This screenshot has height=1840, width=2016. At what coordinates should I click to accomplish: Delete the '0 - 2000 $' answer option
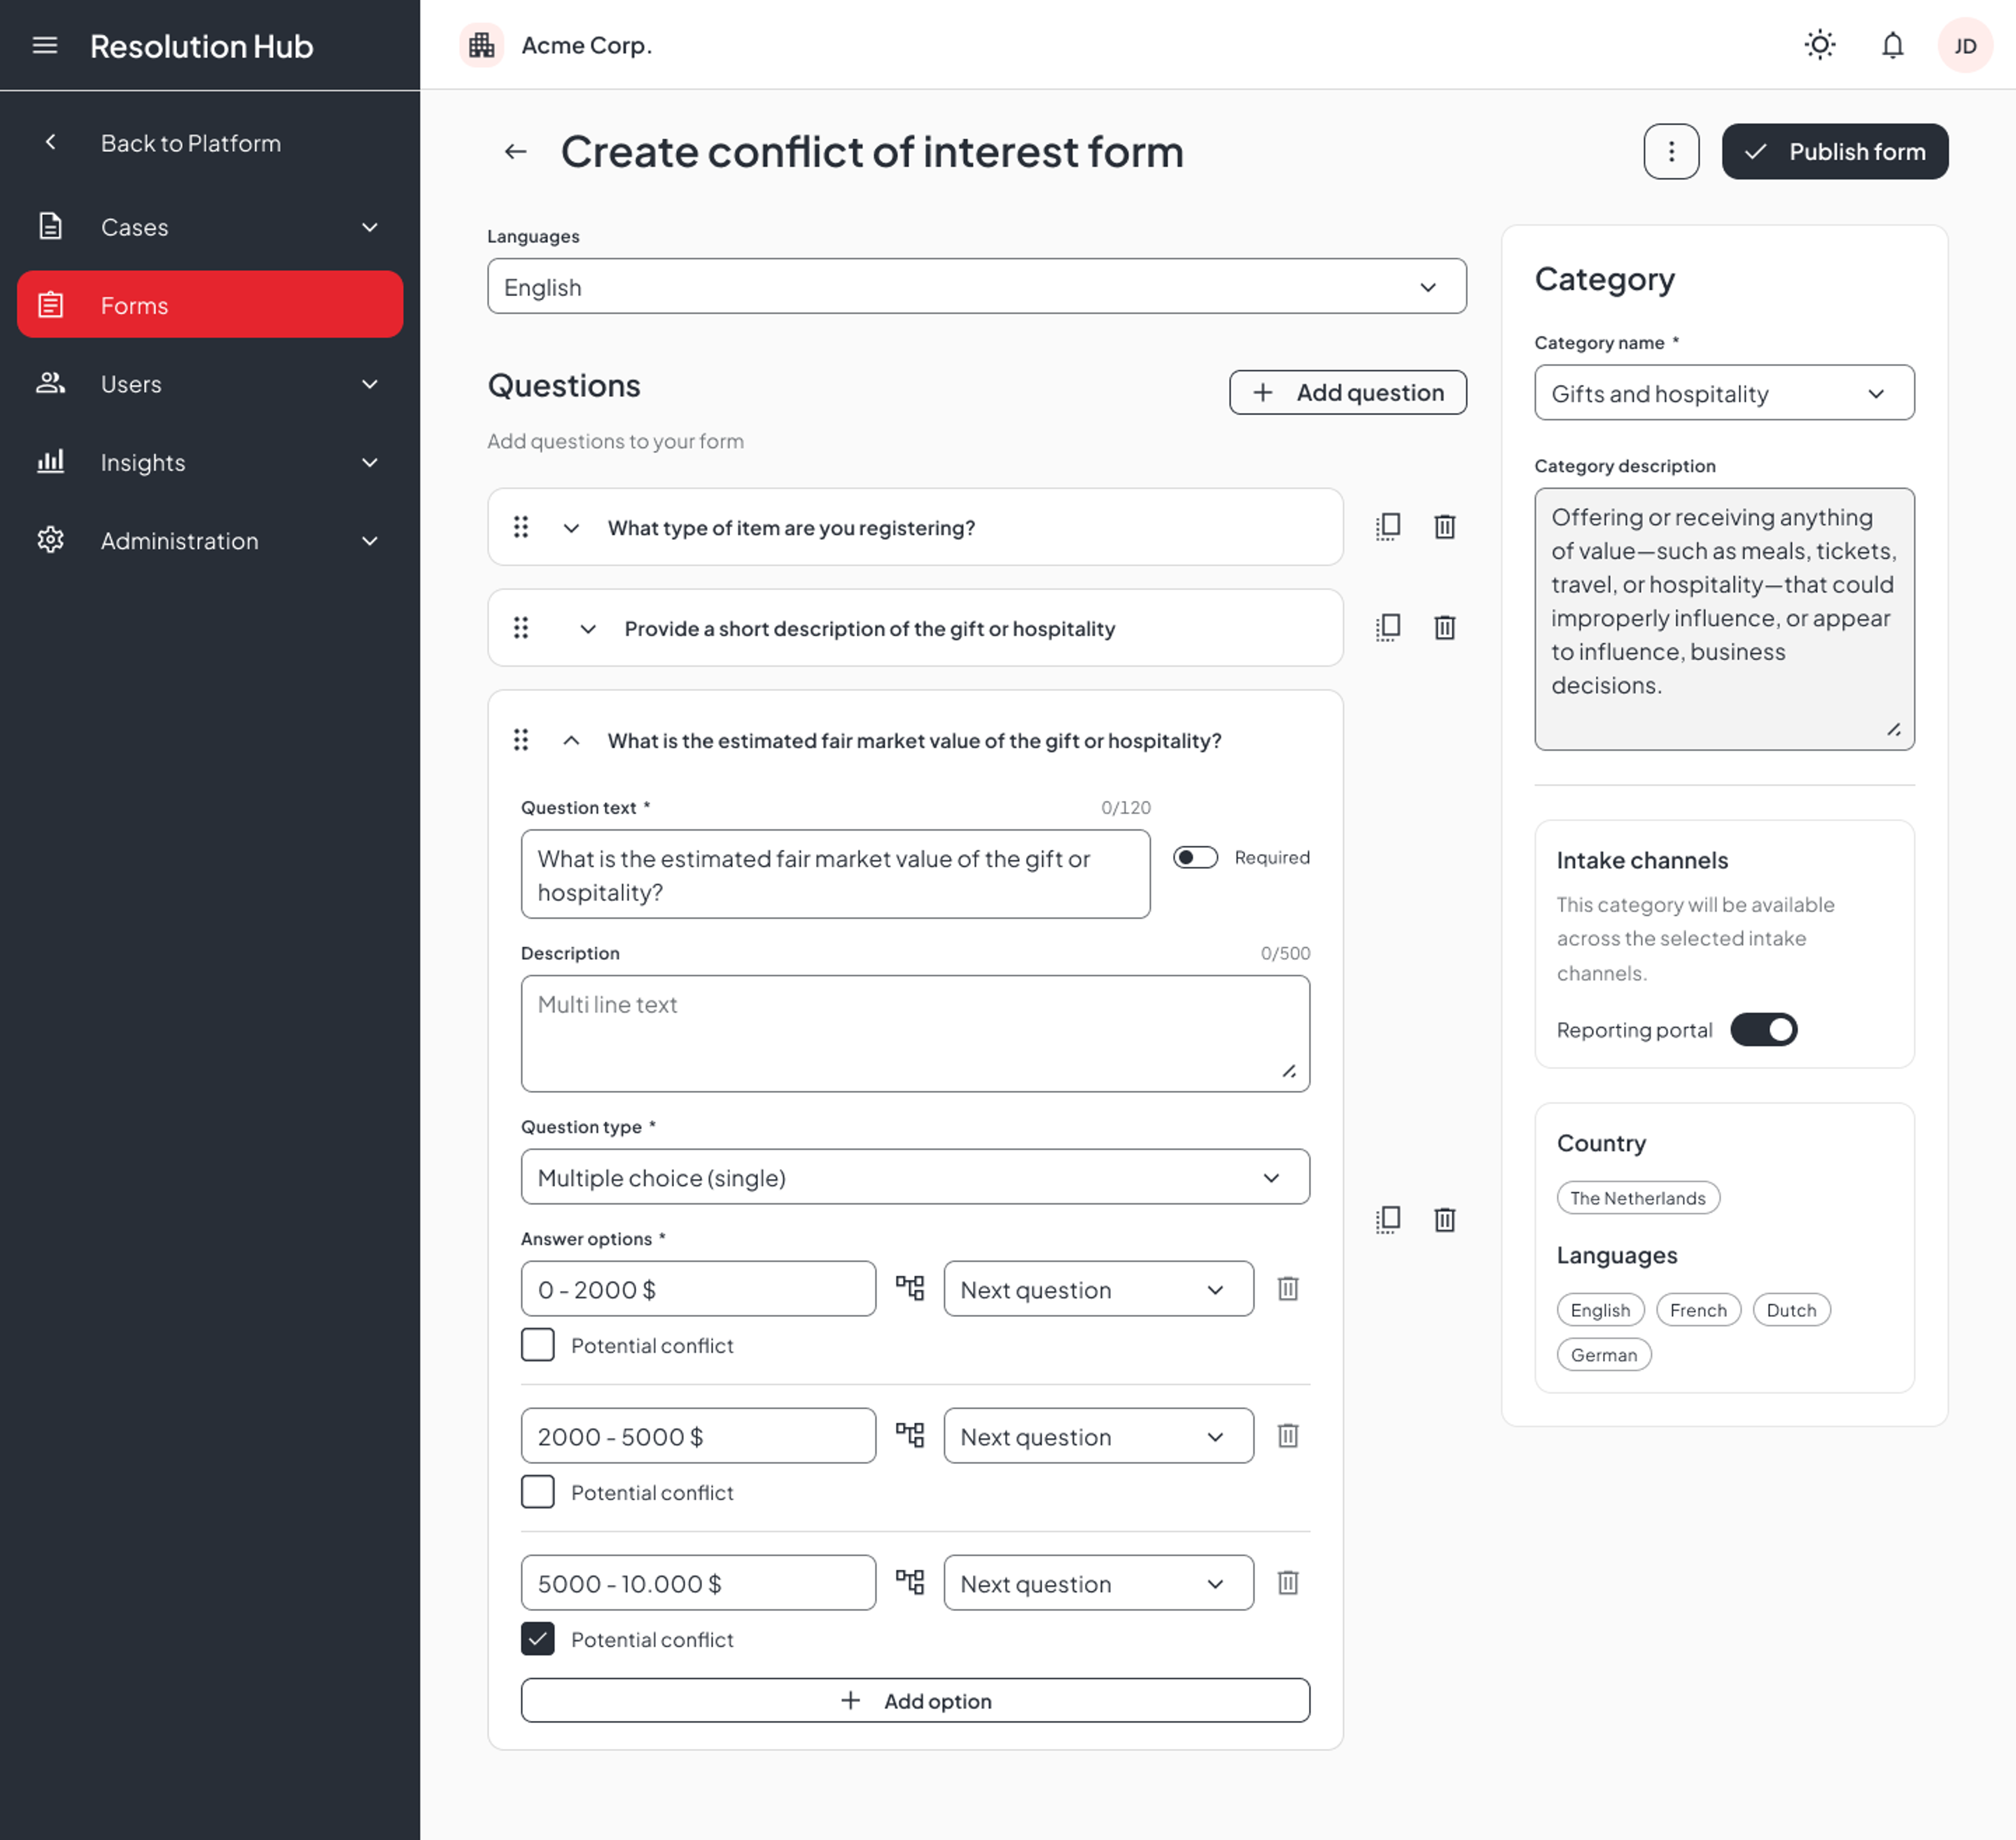pos(1288,1288)
